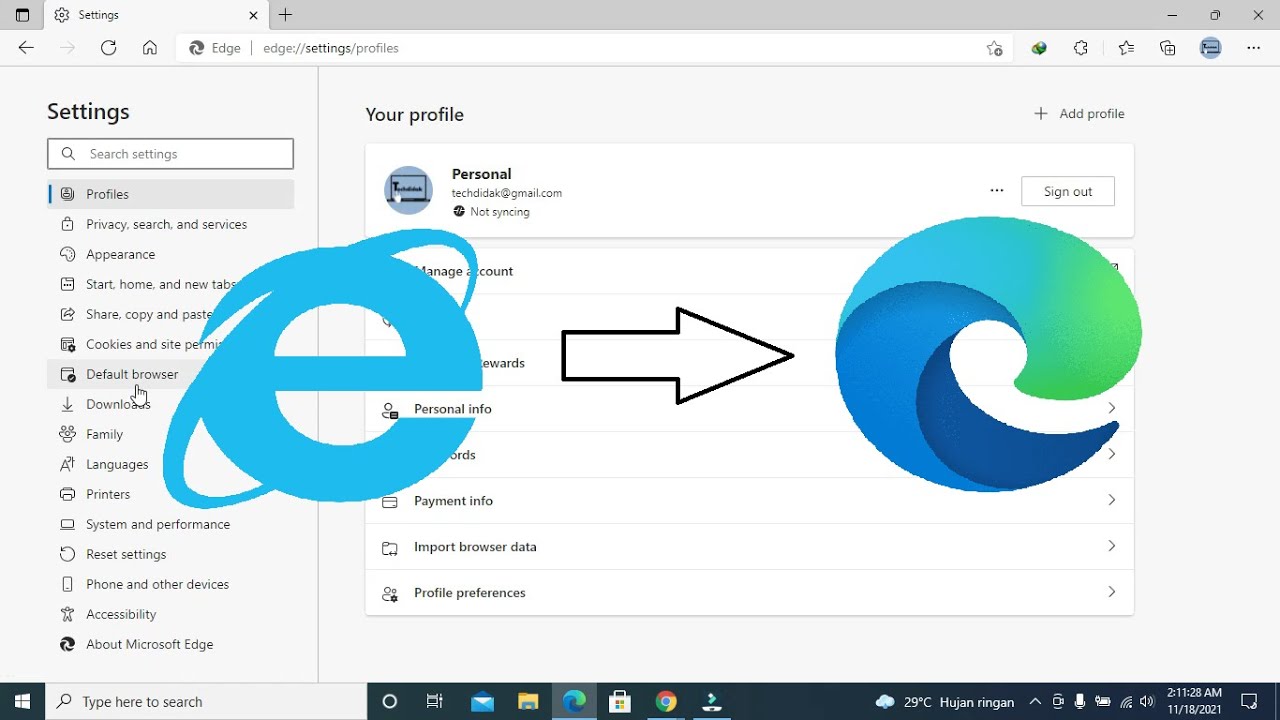This screenshot has height=720, width=1280.
Task: Click the Profile preferences people icon
Action: (x=390, y=594)
